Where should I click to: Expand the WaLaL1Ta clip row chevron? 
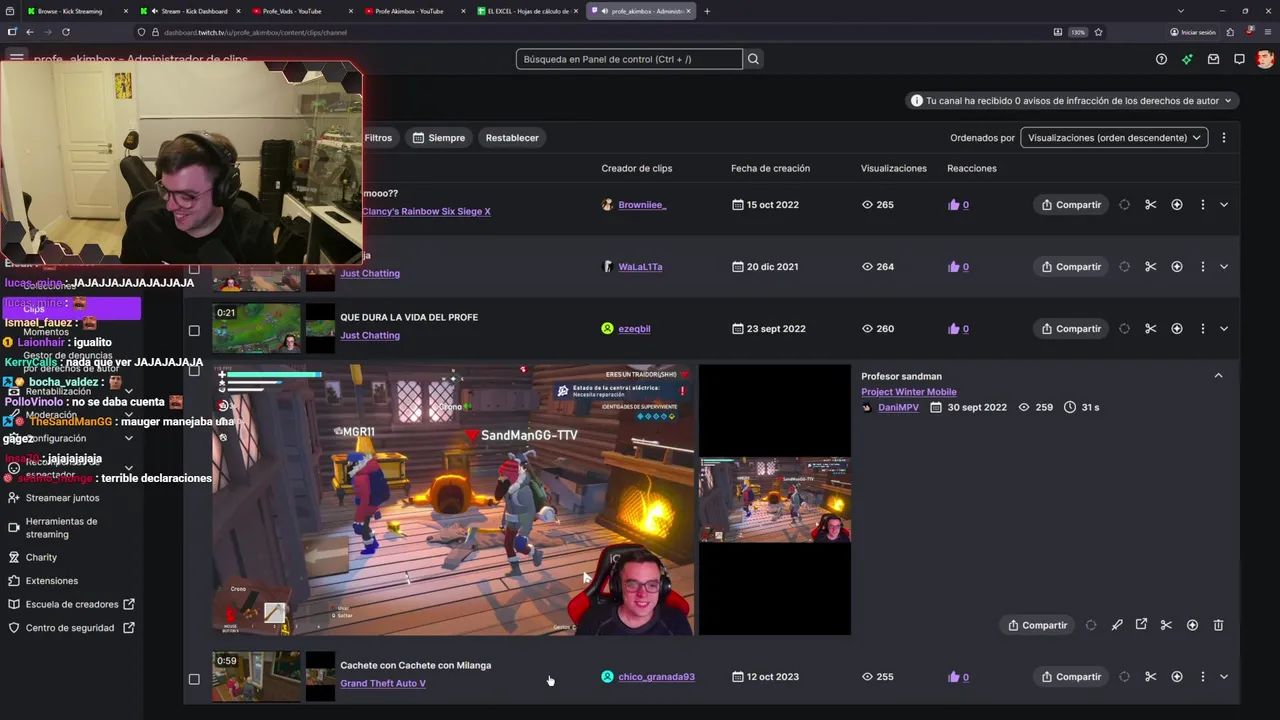coord(1223,267)
